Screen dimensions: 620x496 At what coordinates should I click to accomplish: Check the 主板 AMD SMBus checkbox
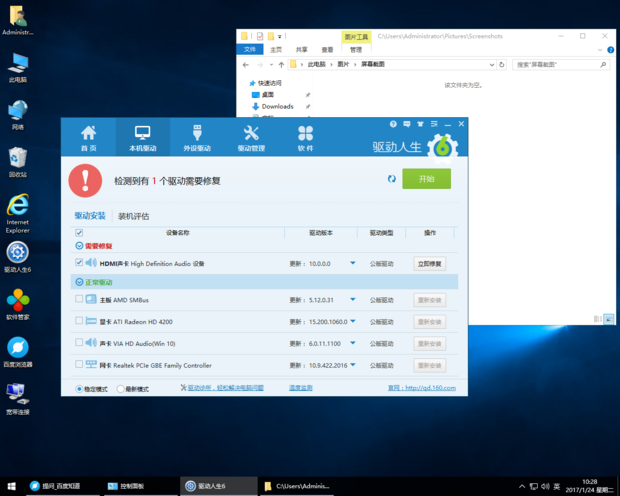[x=79, y=299]
